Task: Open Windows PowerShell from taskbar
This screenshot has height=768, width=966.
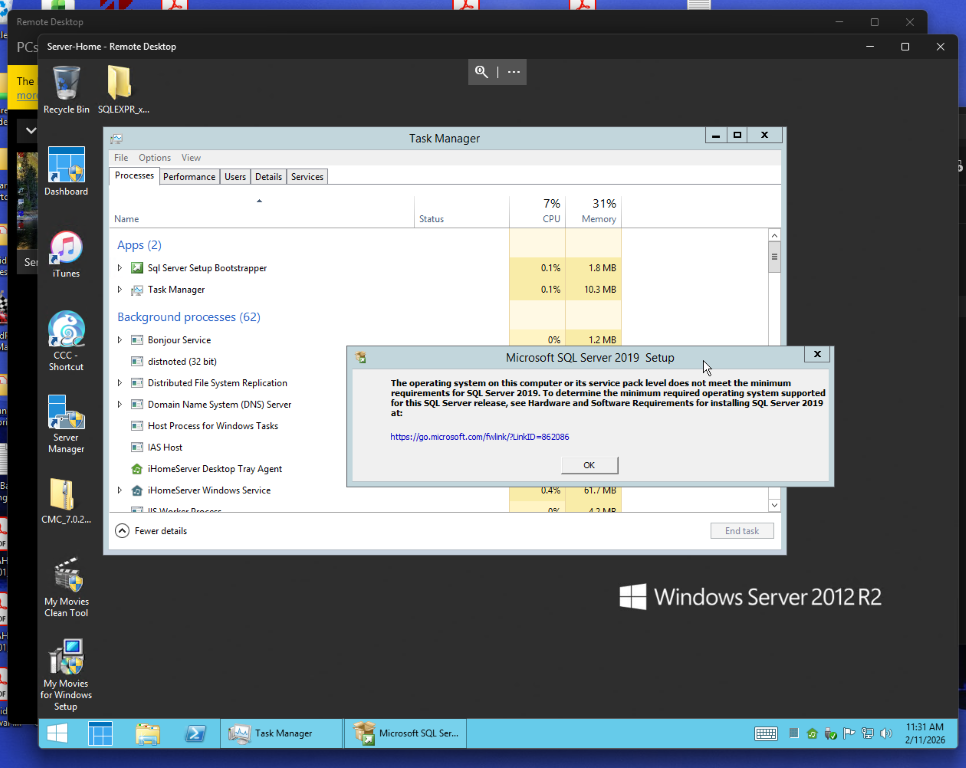Action: [196, 733]
